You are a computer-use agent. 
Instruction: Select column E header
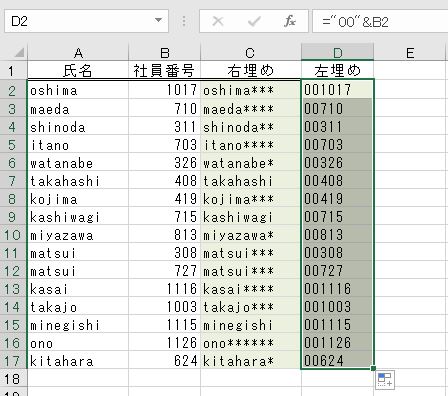(410, 53)
